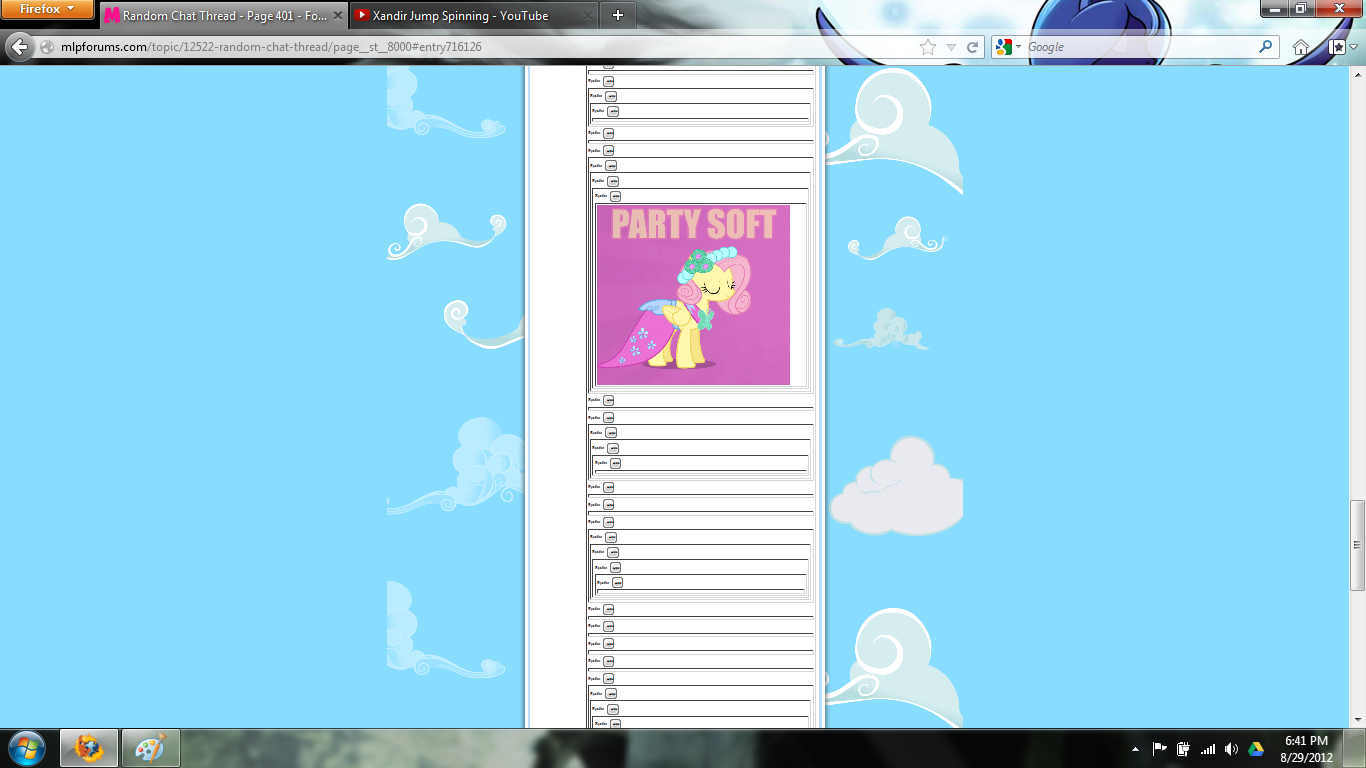1366x768 pixels.
Task: Click the Google search field
Action: point(1140,47)
